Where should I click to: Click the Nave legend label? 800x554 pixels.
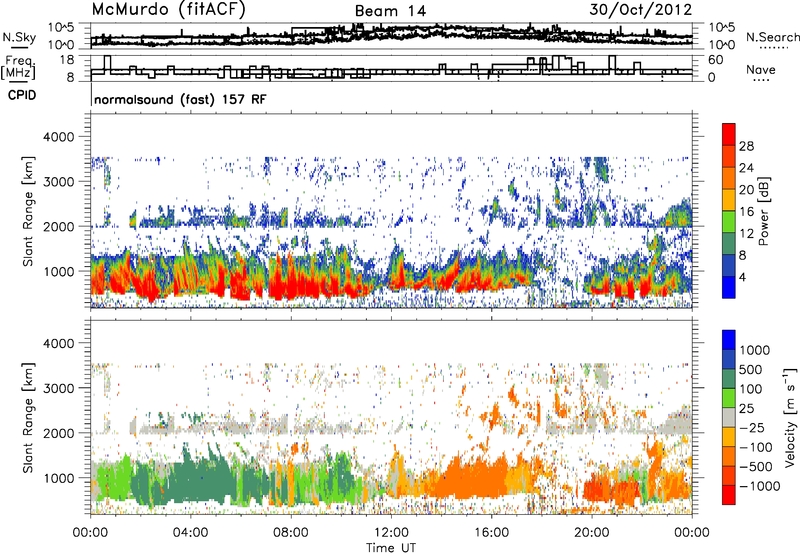point(761,70)
